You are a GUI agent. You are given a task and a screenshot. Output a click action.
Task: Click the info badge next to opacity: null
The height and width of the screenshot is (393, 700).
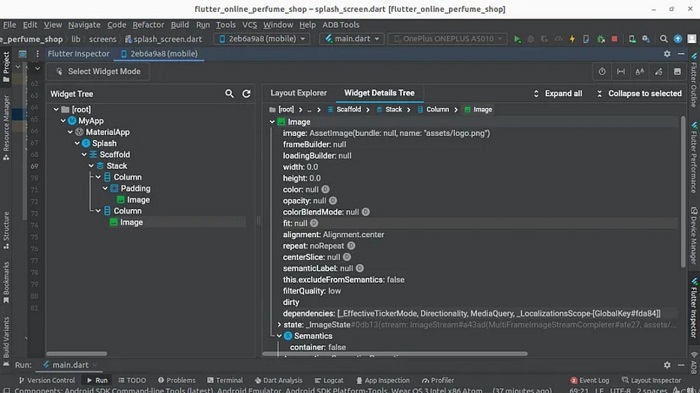[333, 201]
